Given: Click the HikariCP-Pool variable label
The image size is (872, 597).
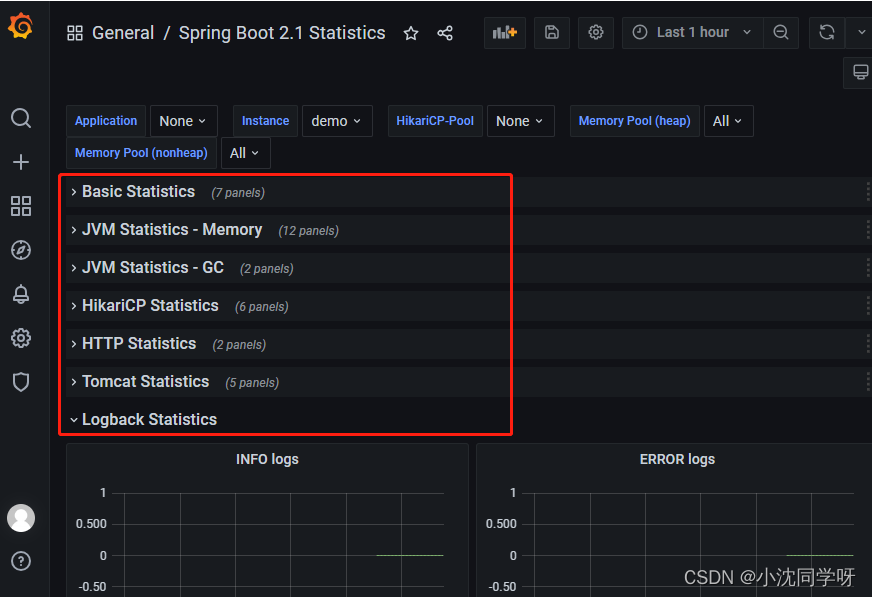Looking at the screenshot, I should click(x=435, y=121).
